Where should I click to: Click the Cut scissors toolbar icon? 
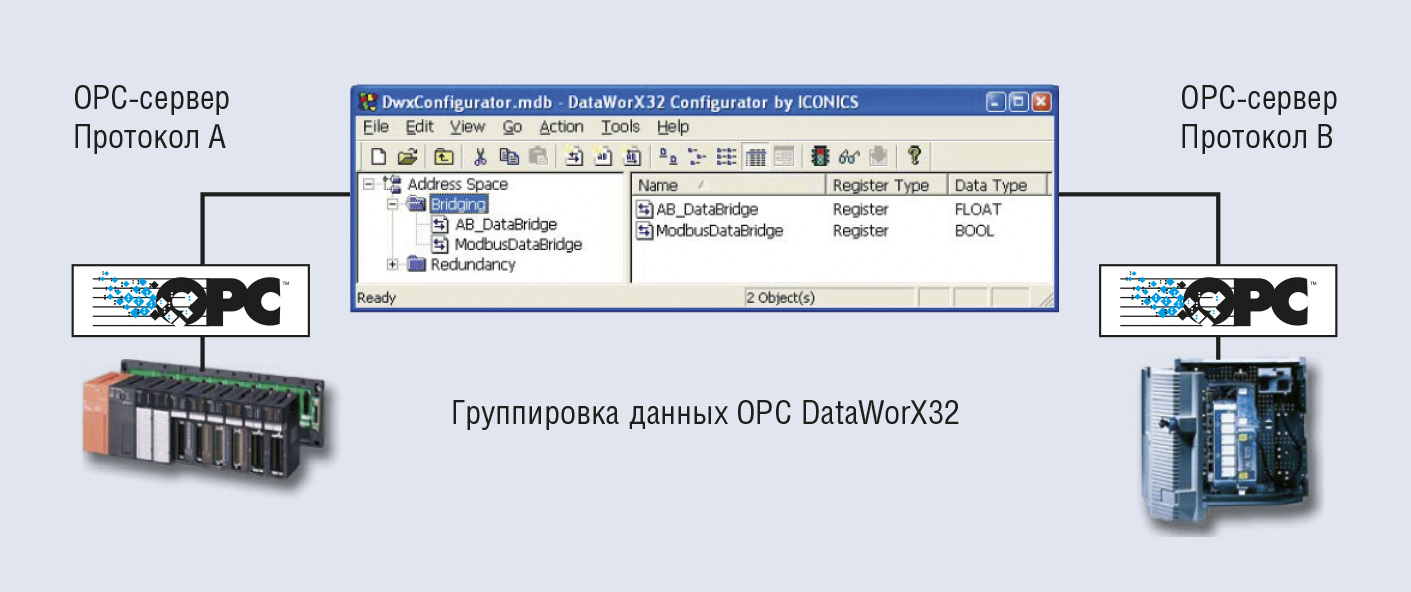coord(480,155)
